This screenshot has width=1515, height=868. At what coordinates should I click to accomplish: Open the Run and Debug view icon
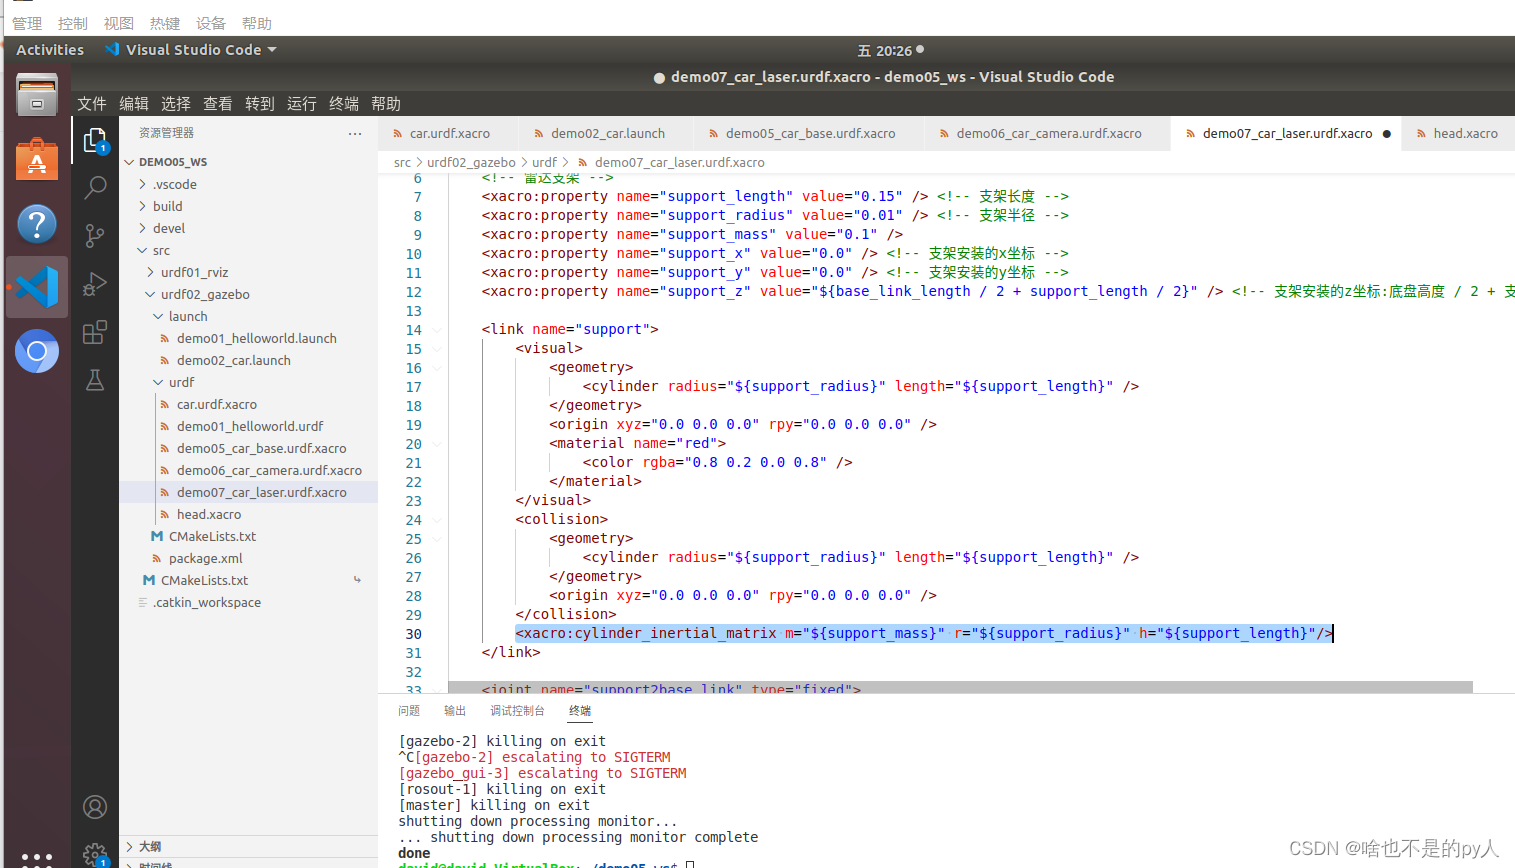coord(95,284)
